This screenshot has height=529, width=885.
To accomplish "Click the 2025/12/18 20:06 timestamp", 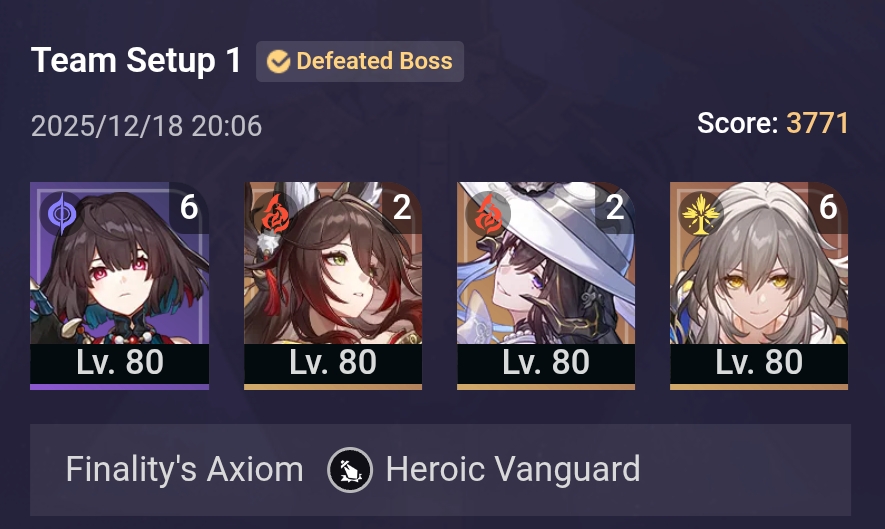I will pos(146,126).
